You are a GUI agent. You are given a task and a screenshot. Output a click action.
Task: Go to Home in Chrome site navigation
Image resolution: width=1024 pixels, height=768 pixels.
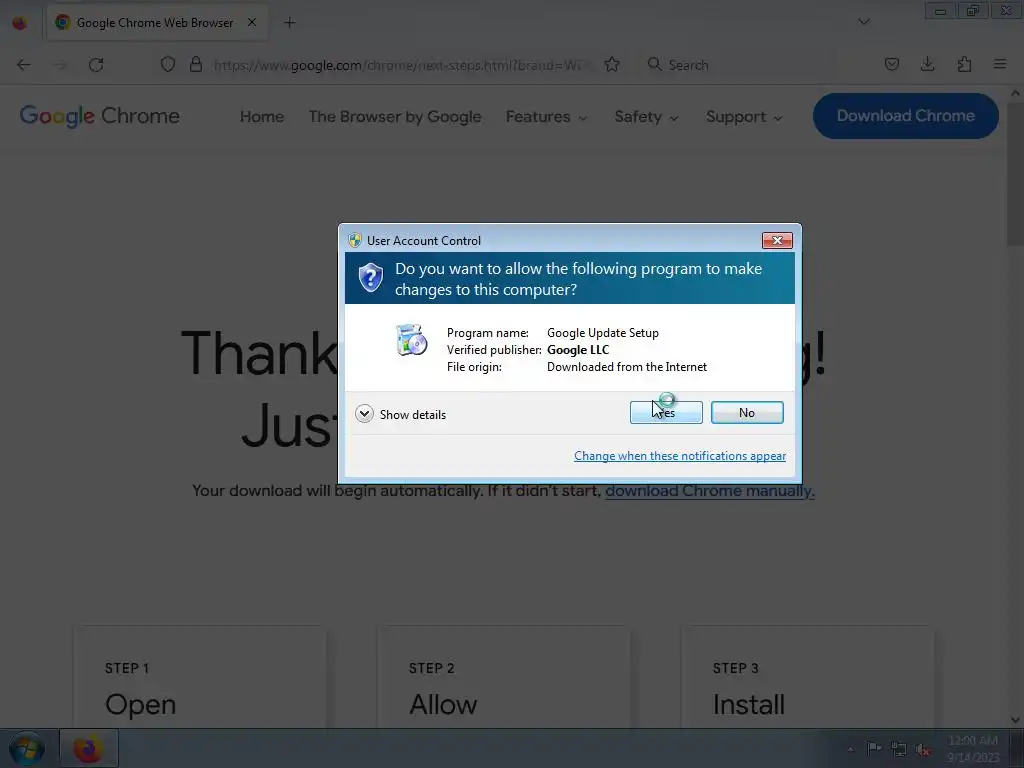(261, 117)
